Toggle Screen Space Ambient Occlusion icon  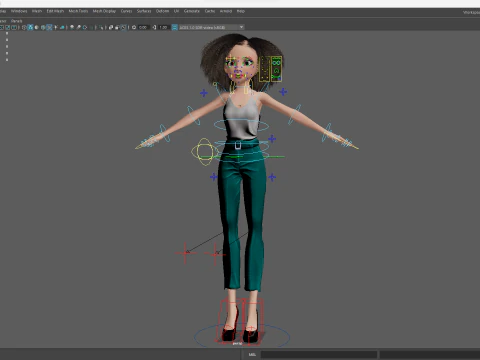72,27
